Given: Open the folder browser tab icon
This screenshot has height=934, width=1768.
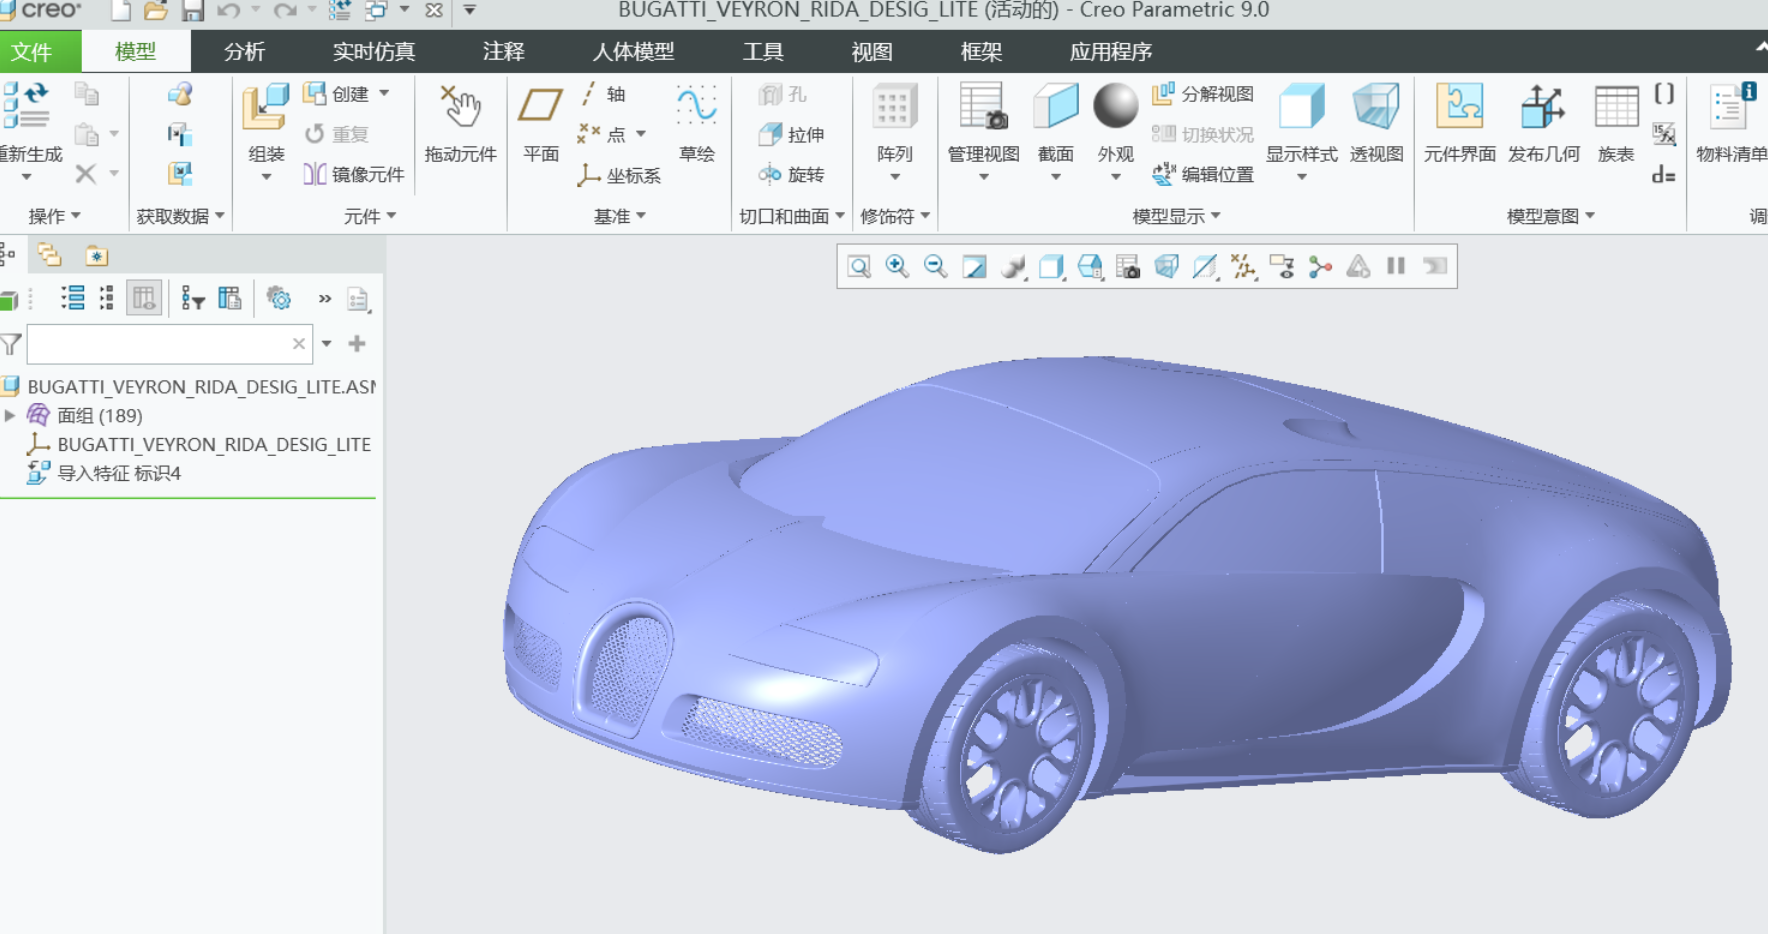Looking at the screenshot, I should pos(49,256).
